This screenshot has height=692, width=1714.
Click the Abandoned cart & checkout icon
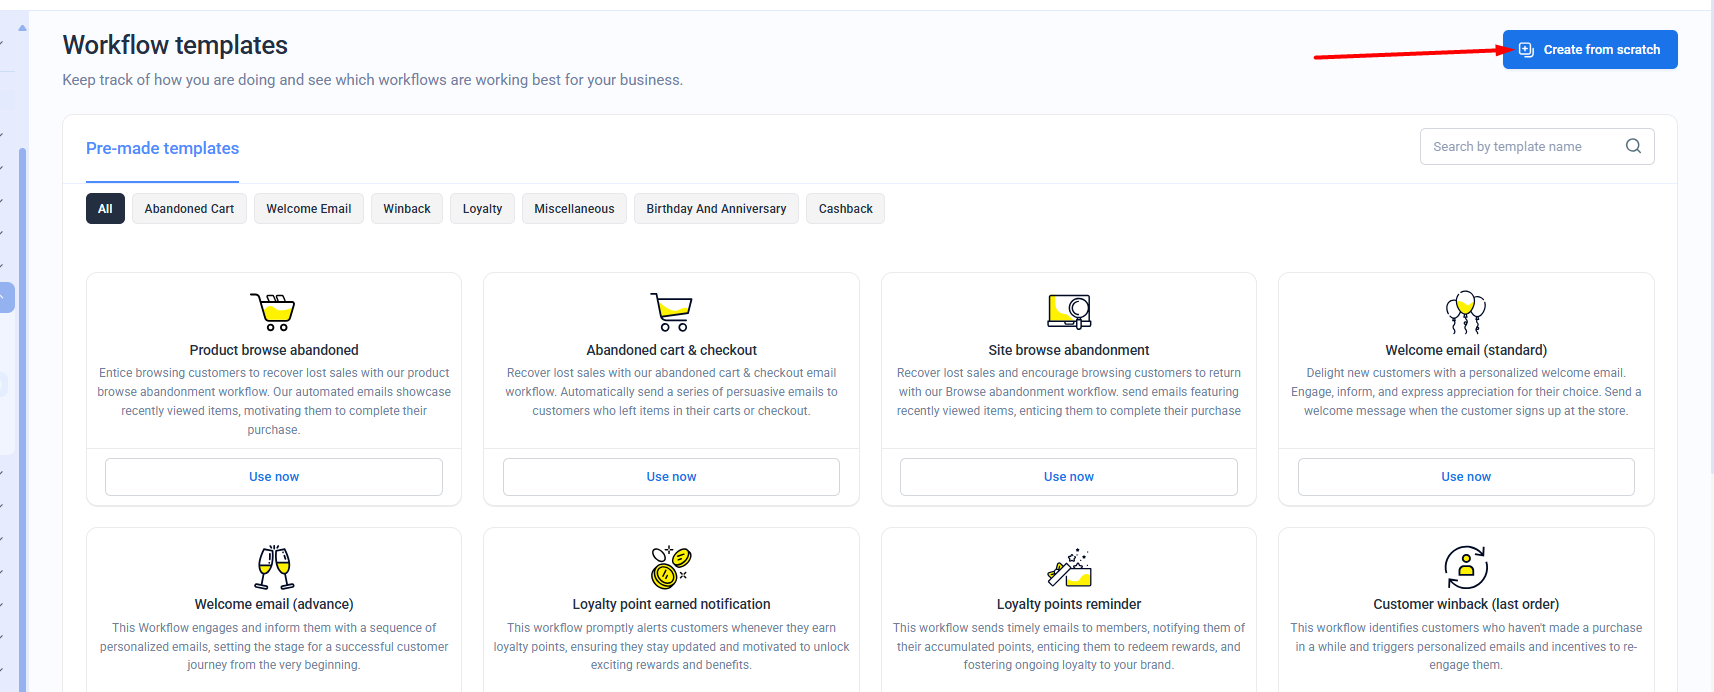pos(671,312)
